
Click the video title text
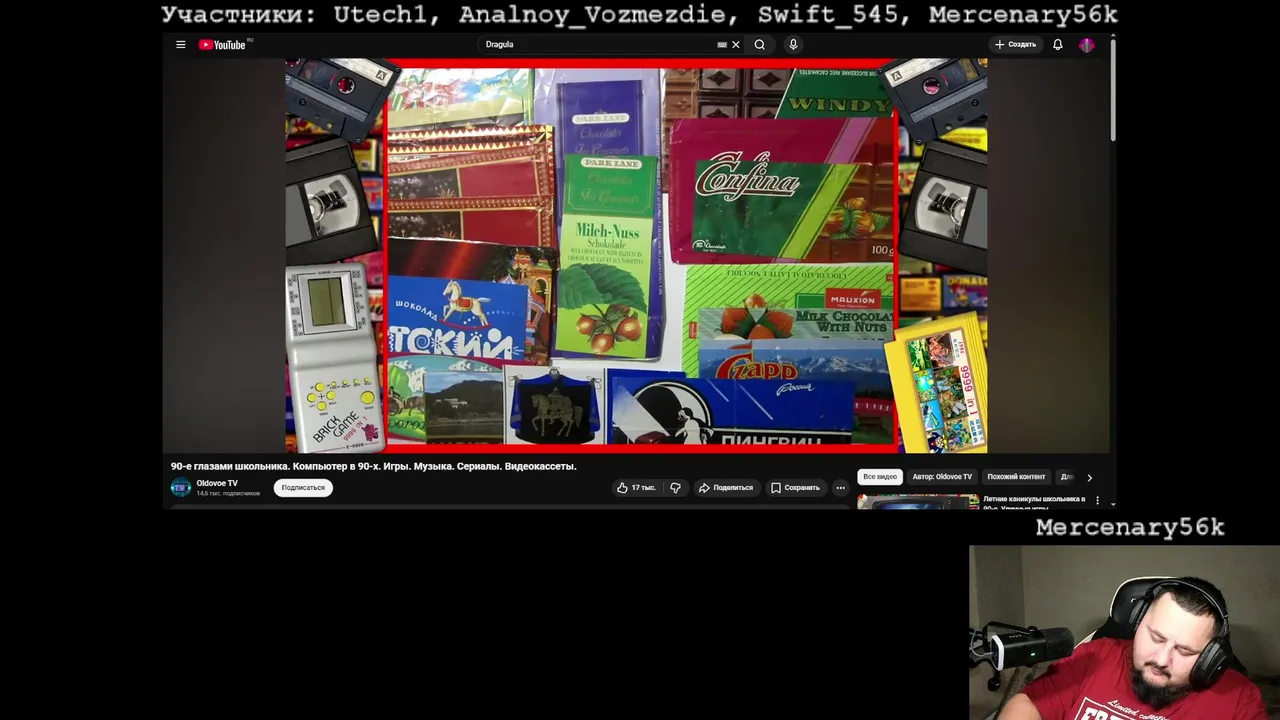pyautogui.click(x=373, y=466)
